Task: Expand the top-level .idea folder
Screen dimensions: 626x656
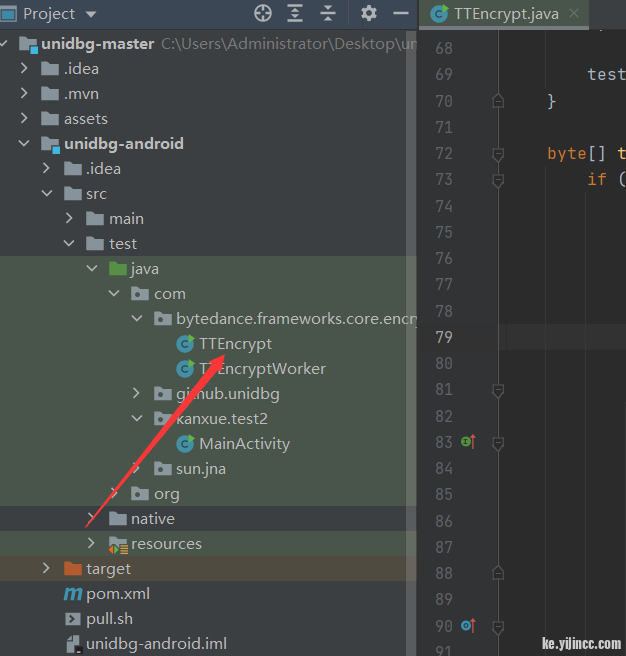Action: [x=24, y=69]
